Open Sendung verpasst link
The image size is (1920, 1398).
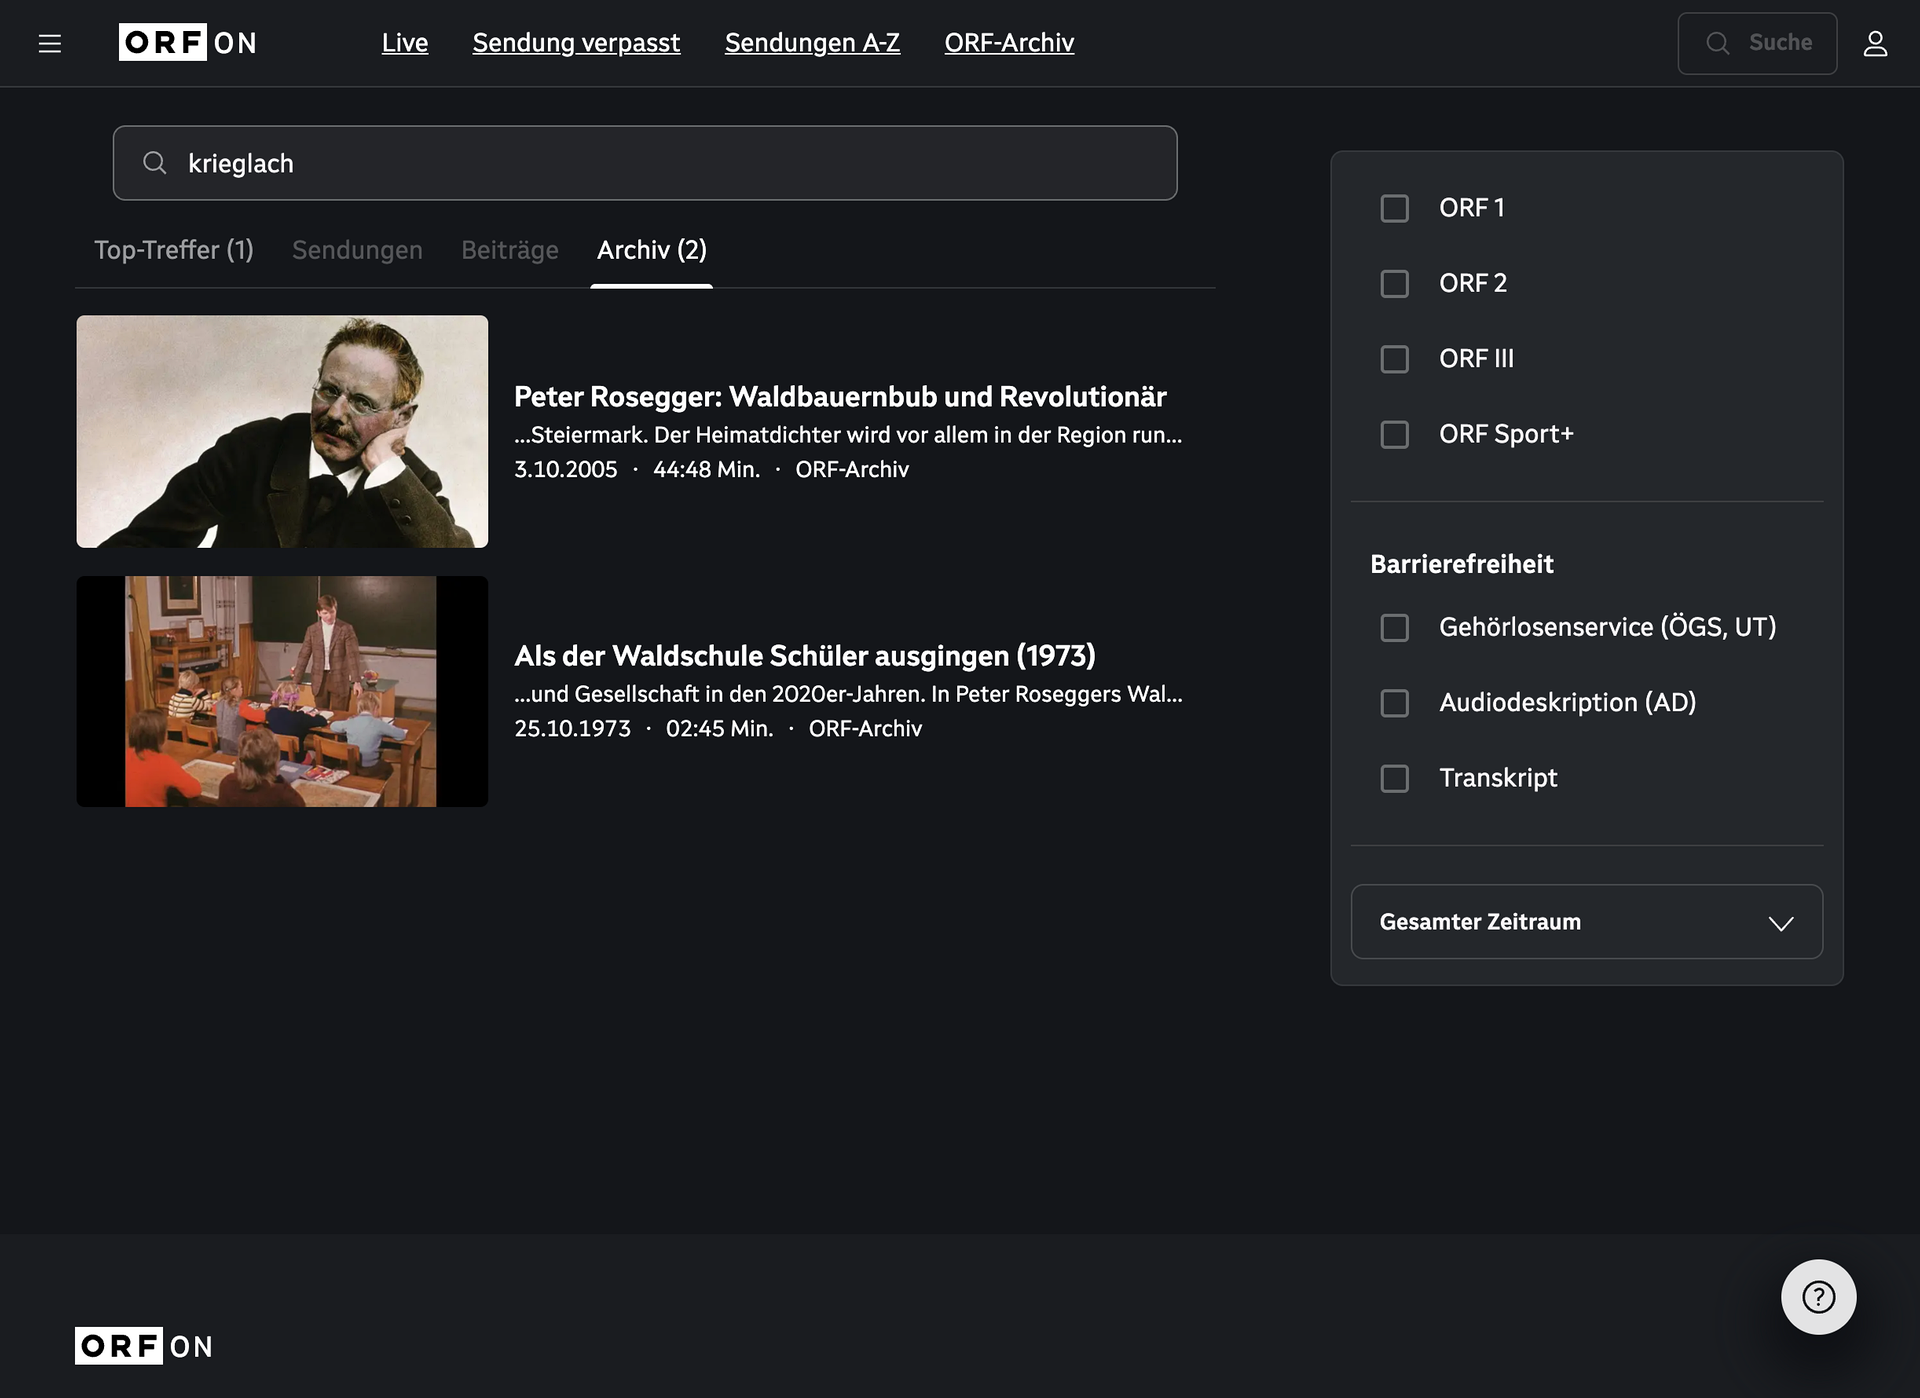pyautogui.click(x=576, y=43)
